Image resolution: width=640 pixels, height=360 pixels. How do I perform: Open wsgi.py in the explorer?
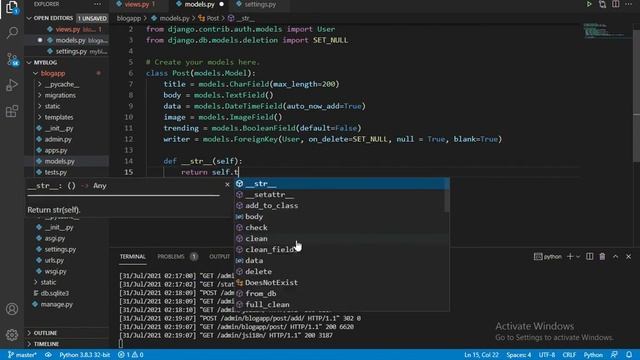[x=56, y=271]
